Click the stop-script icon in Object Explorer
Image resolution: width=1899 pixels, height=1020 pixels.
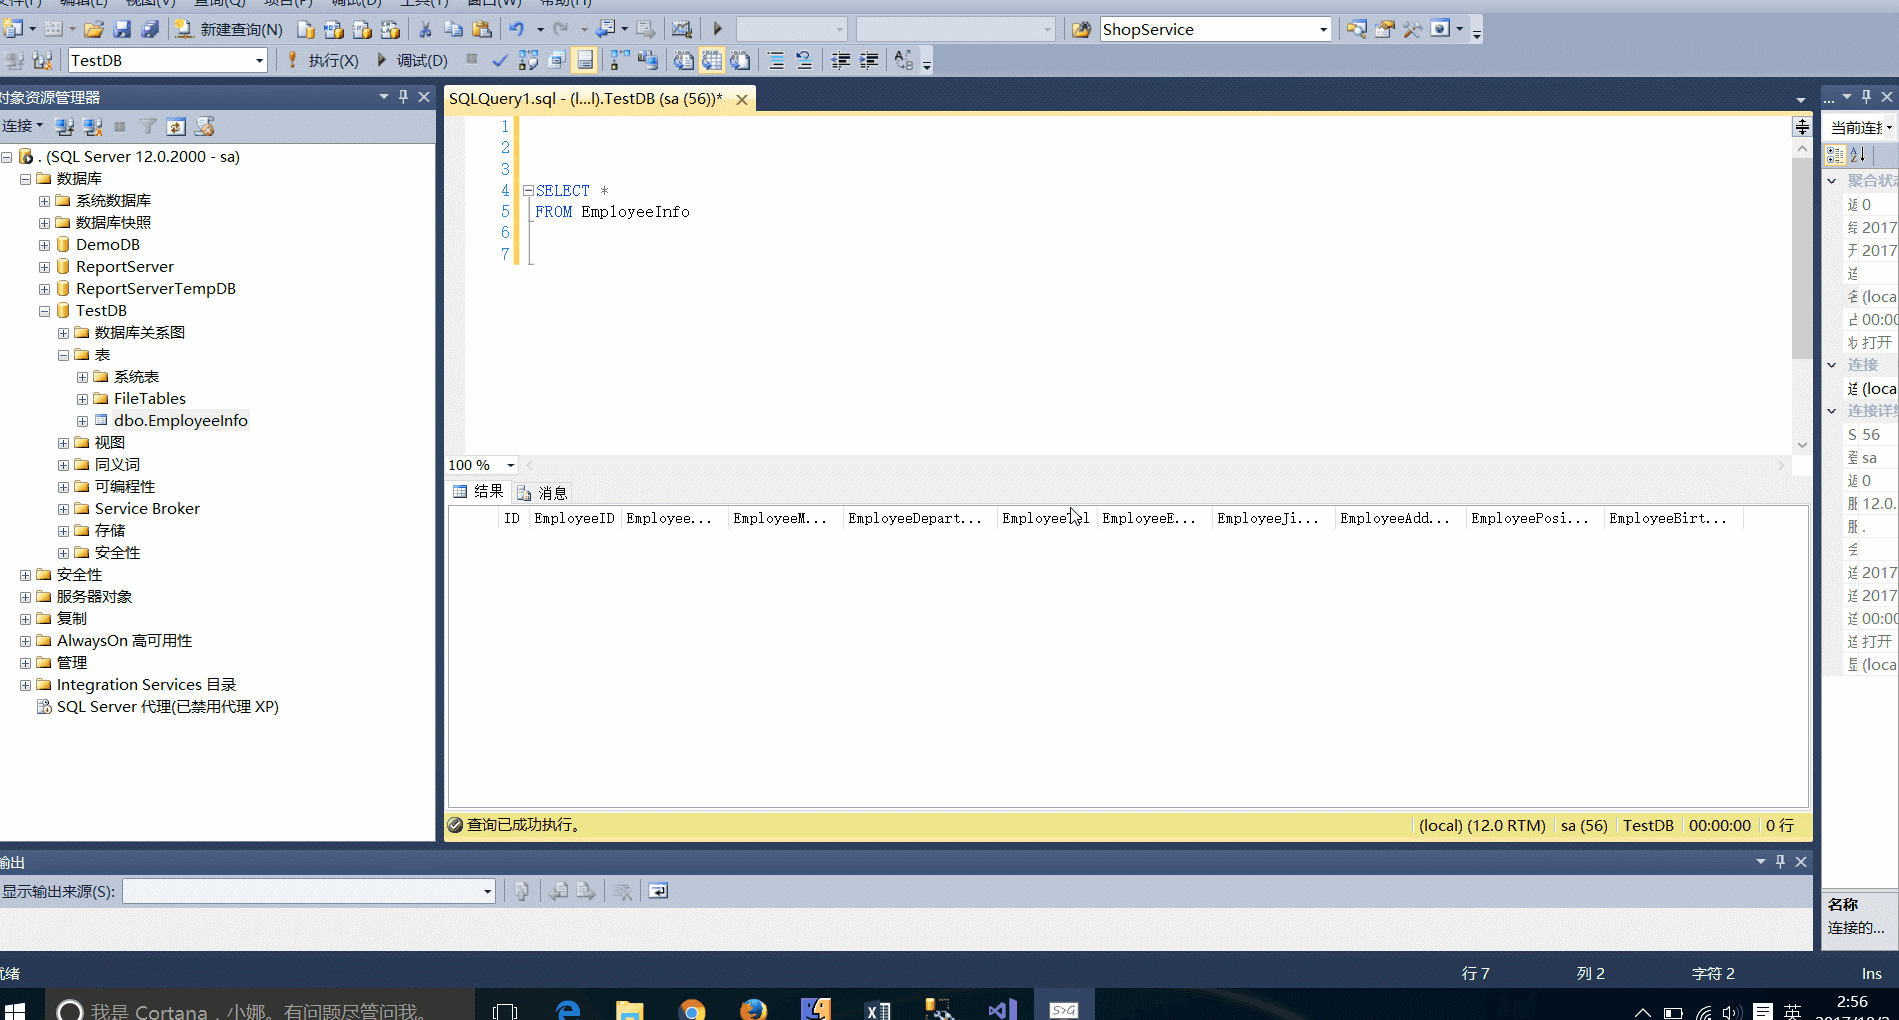205,126
